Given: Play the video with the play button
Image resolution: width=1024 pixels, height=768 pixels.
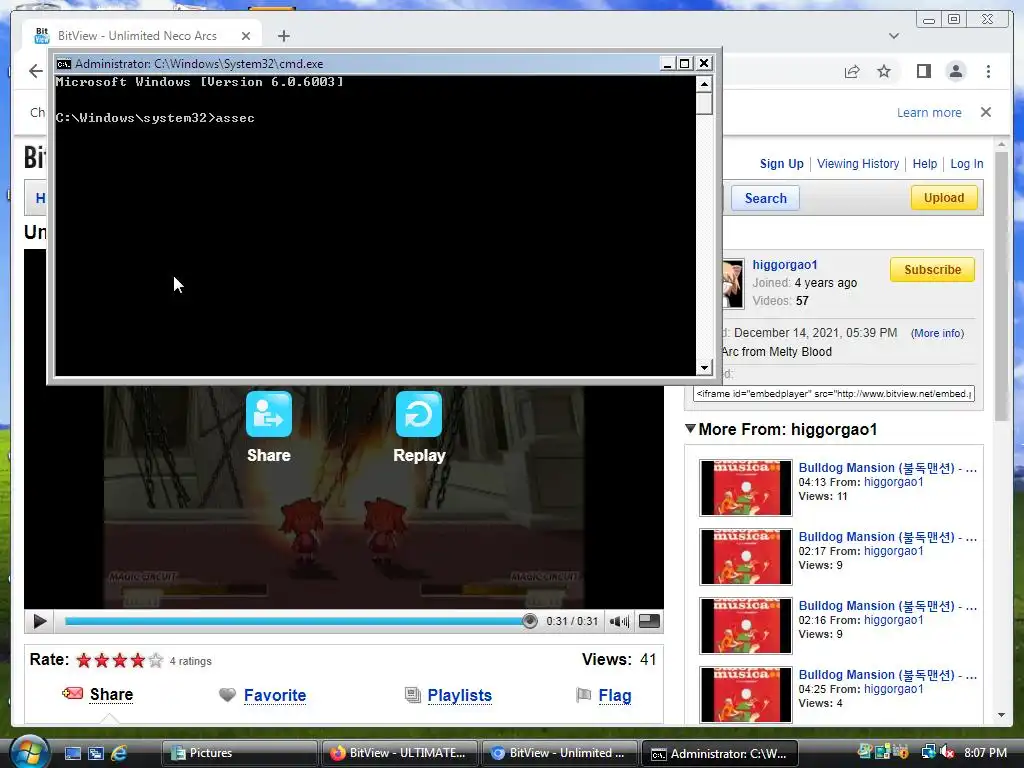Looking at the screenshot, I should coord(40,621).
